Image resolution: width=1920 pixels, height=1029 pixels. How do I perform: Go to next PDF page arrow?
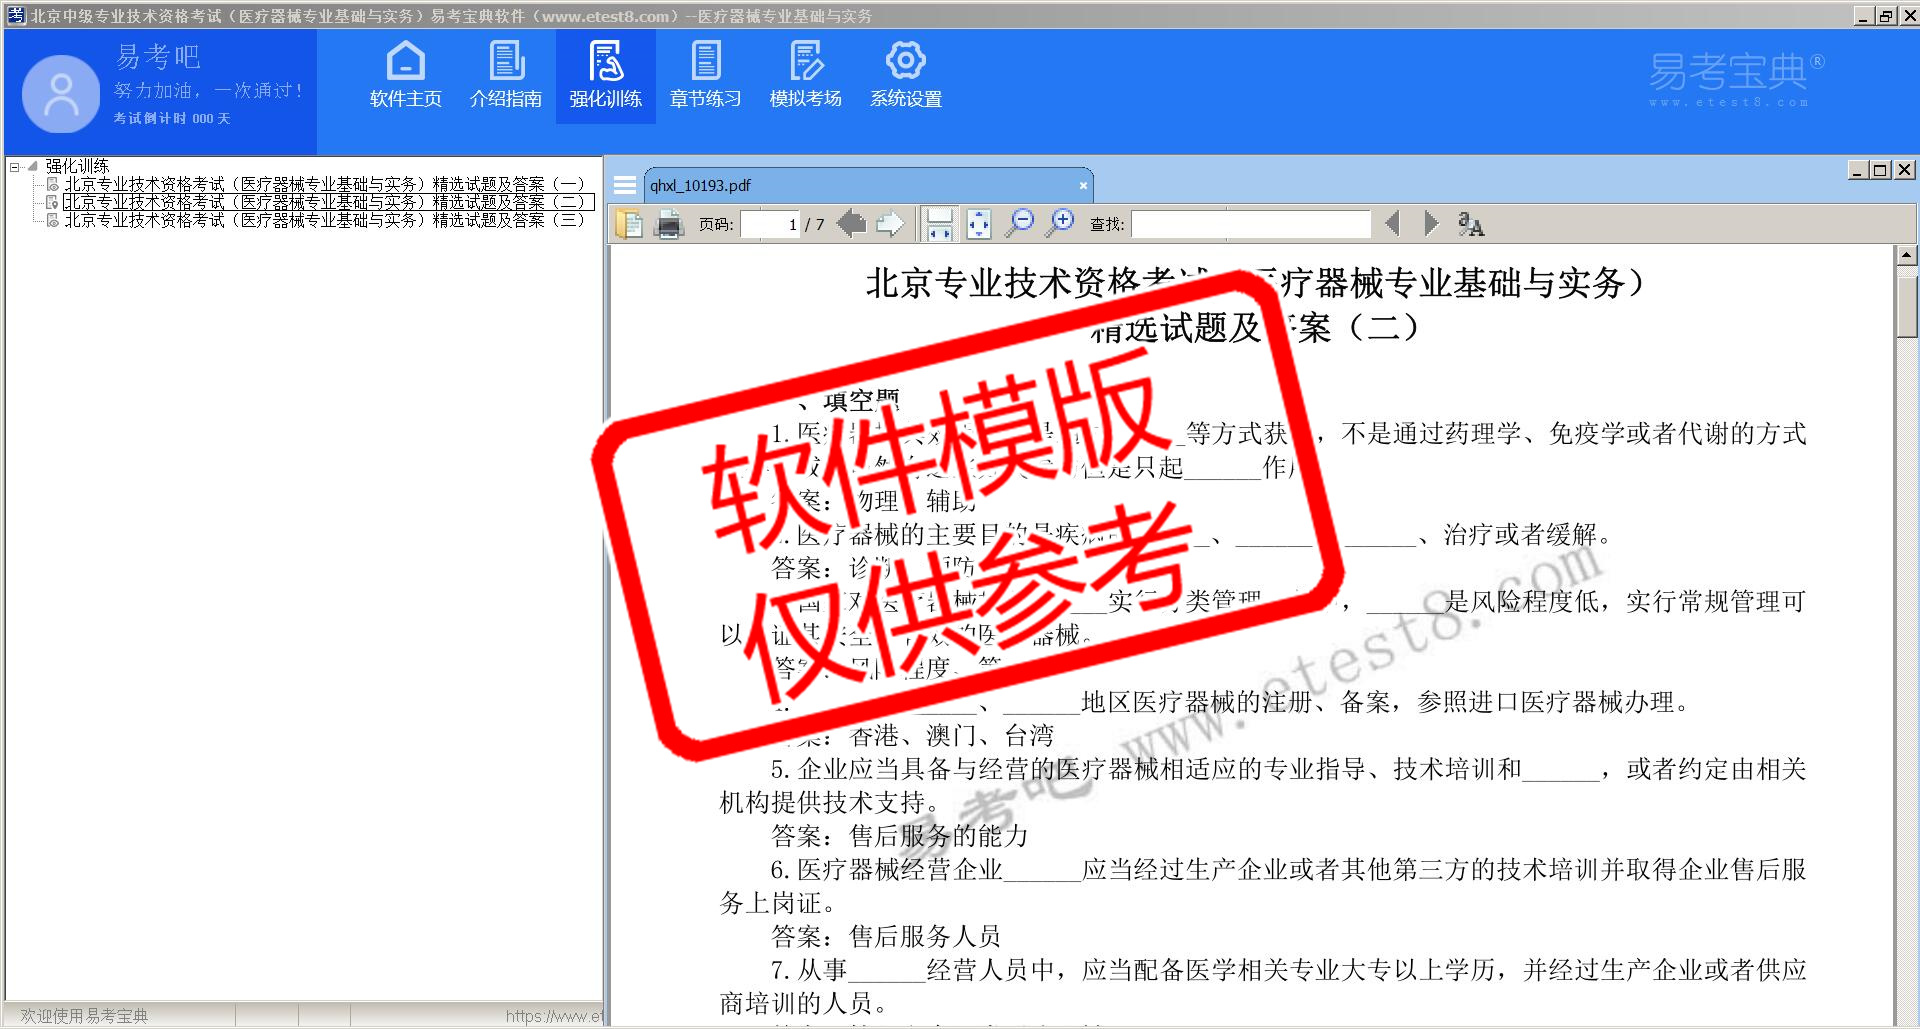point(889,224)
